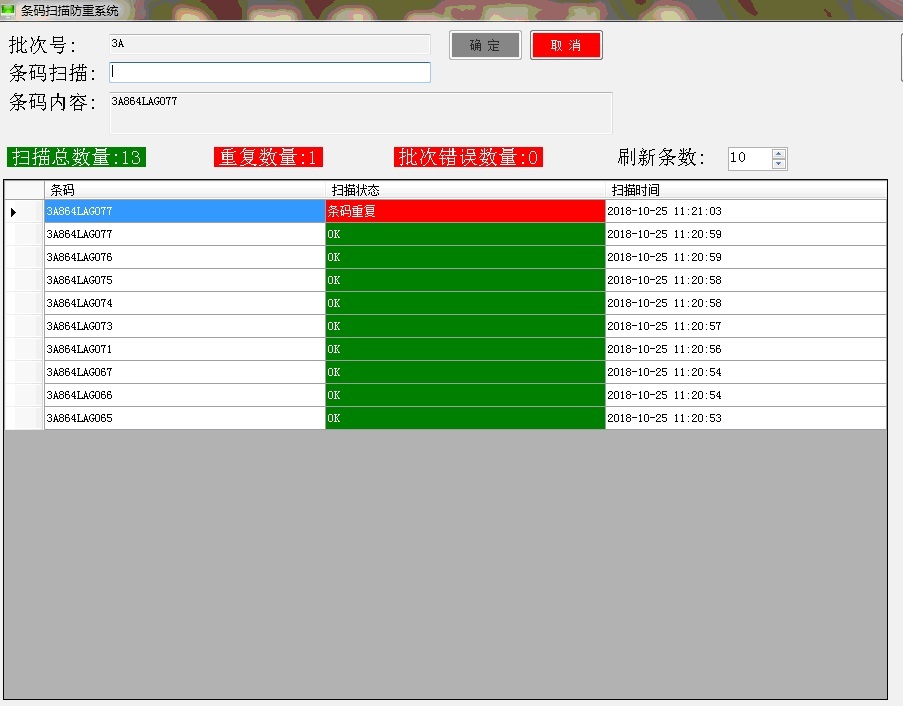Click the green 扫描总数量 counter label
Screen dimensions: 903x706
pyautogui.click(x=76, y=157)
